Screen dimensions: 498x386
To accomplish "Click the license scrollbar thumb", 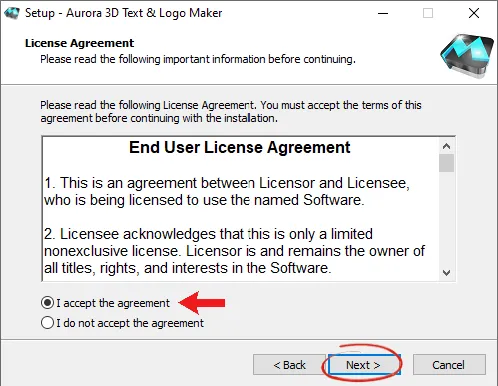I will click(446, 163).
